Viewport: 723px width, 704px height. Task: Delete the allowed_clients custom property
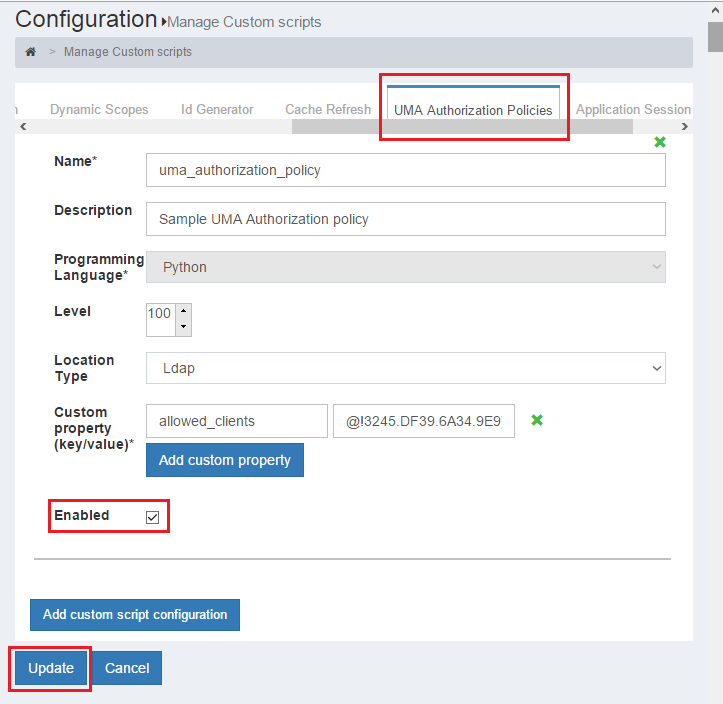pyautogui.click(x=537, y=421)
